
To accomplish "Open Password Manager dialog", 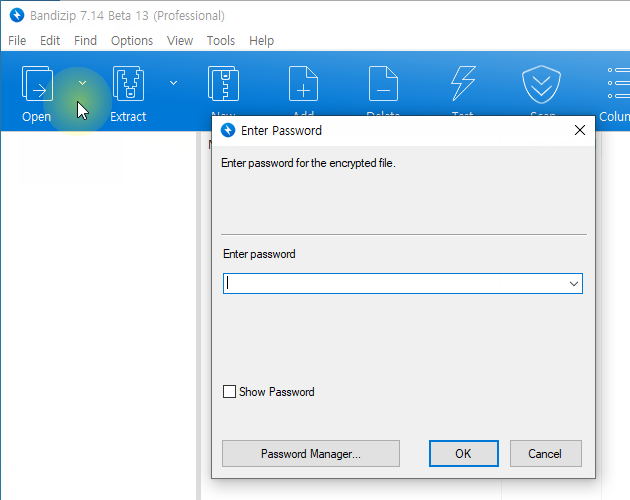I will [x=311, y=454].
